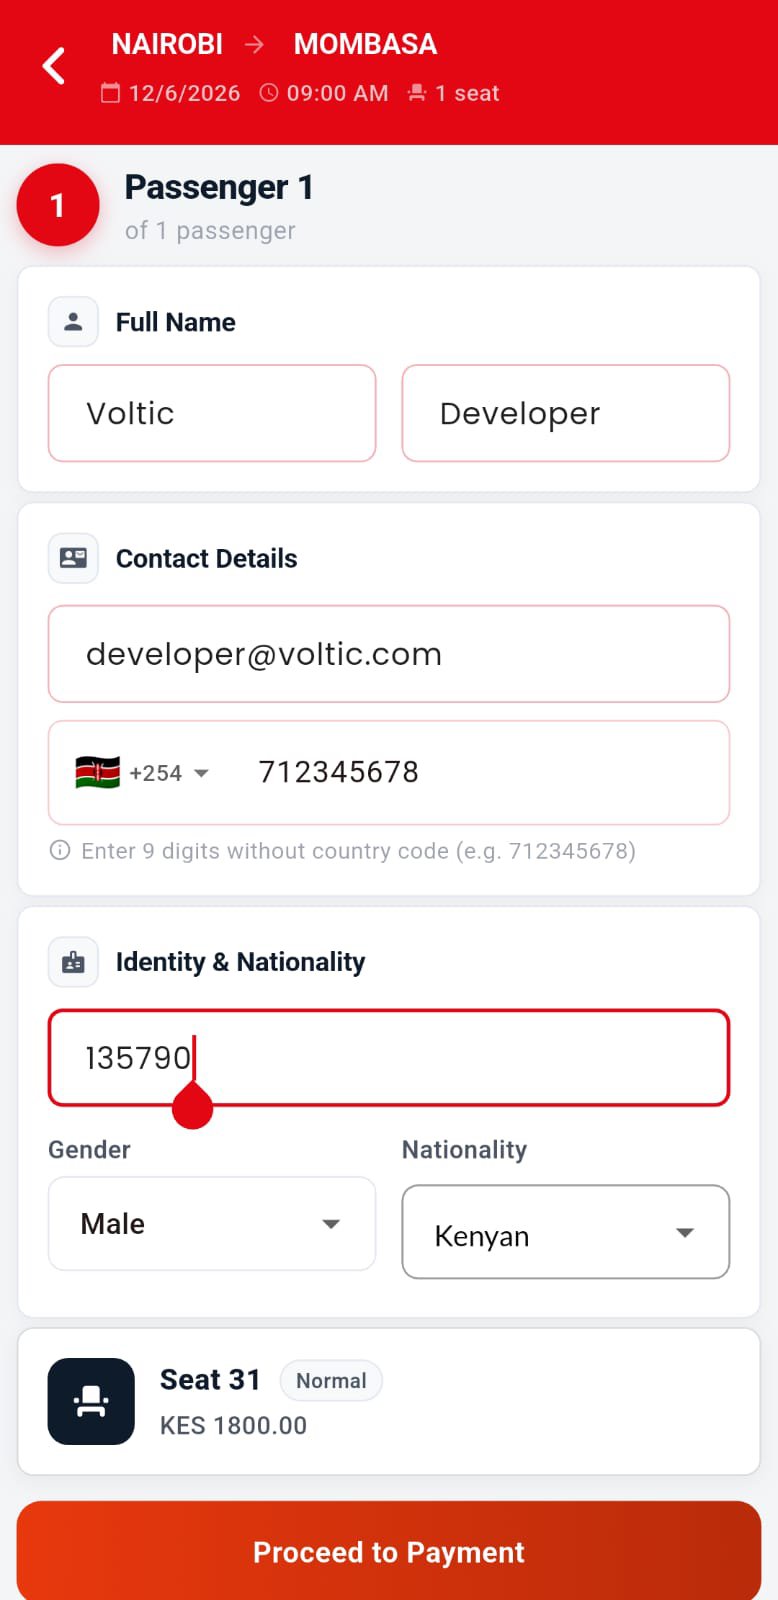This screenshot has height=1600, width=778.
Task: Focus the first name field containing Voltic
Action: click(212, 413)
